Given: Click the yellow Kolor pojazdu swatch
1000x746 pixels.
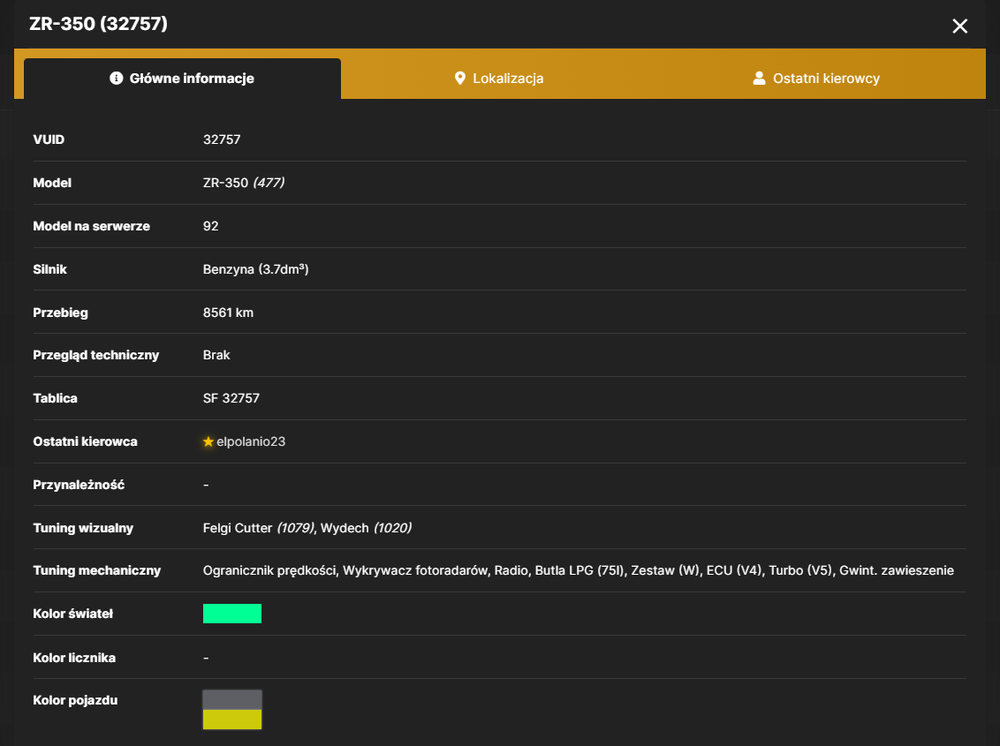Looking at the screenshot, I should pos(232,719).
